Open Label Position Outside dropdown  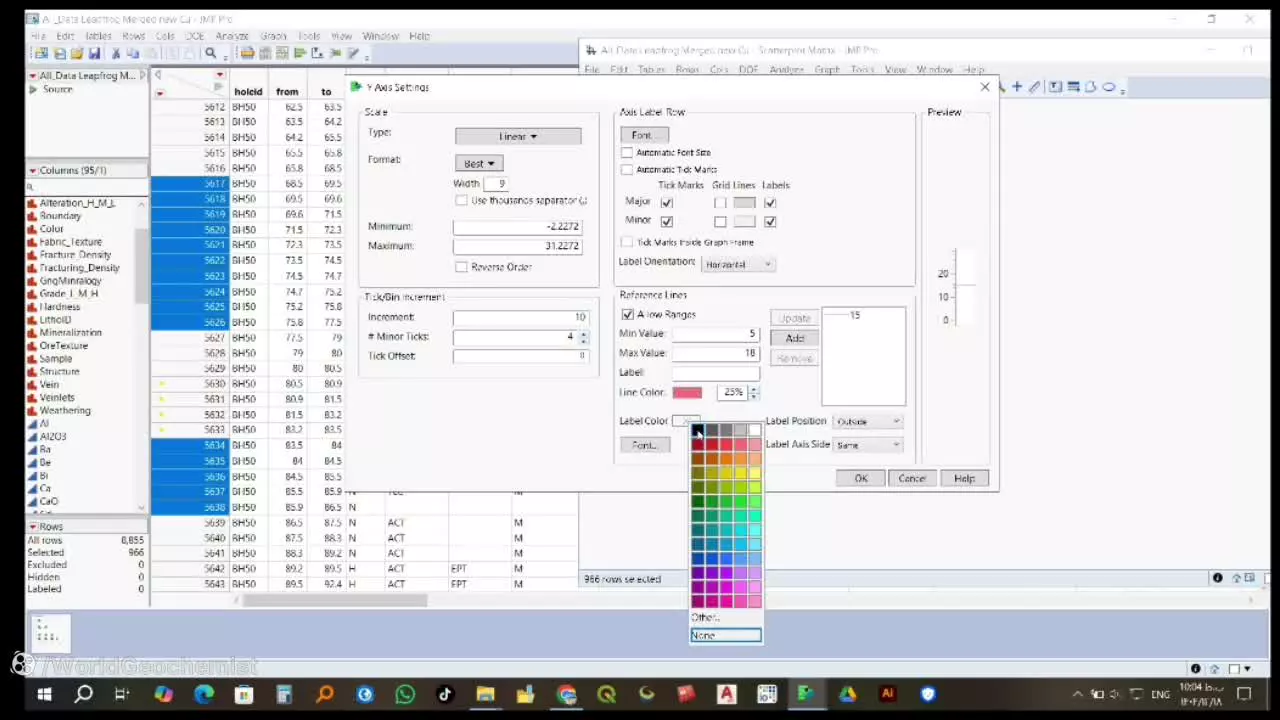868,421
